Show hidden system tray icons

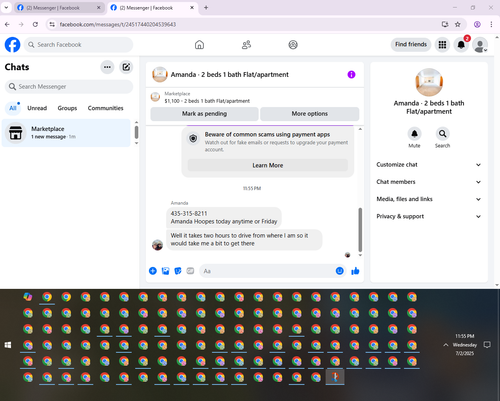pos(446,345)
